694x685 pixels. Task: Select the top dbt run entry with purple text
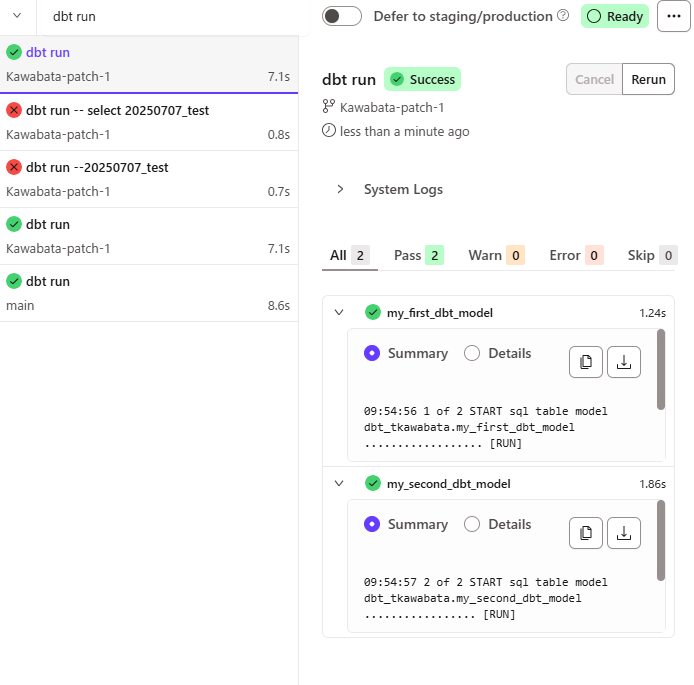[x=149, y=65]
